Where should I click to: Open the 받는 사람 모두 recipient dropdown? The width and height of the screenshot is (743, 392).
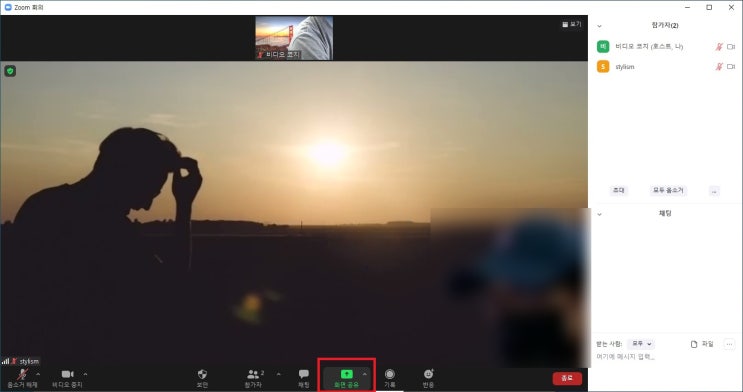[x=641, y=344]
